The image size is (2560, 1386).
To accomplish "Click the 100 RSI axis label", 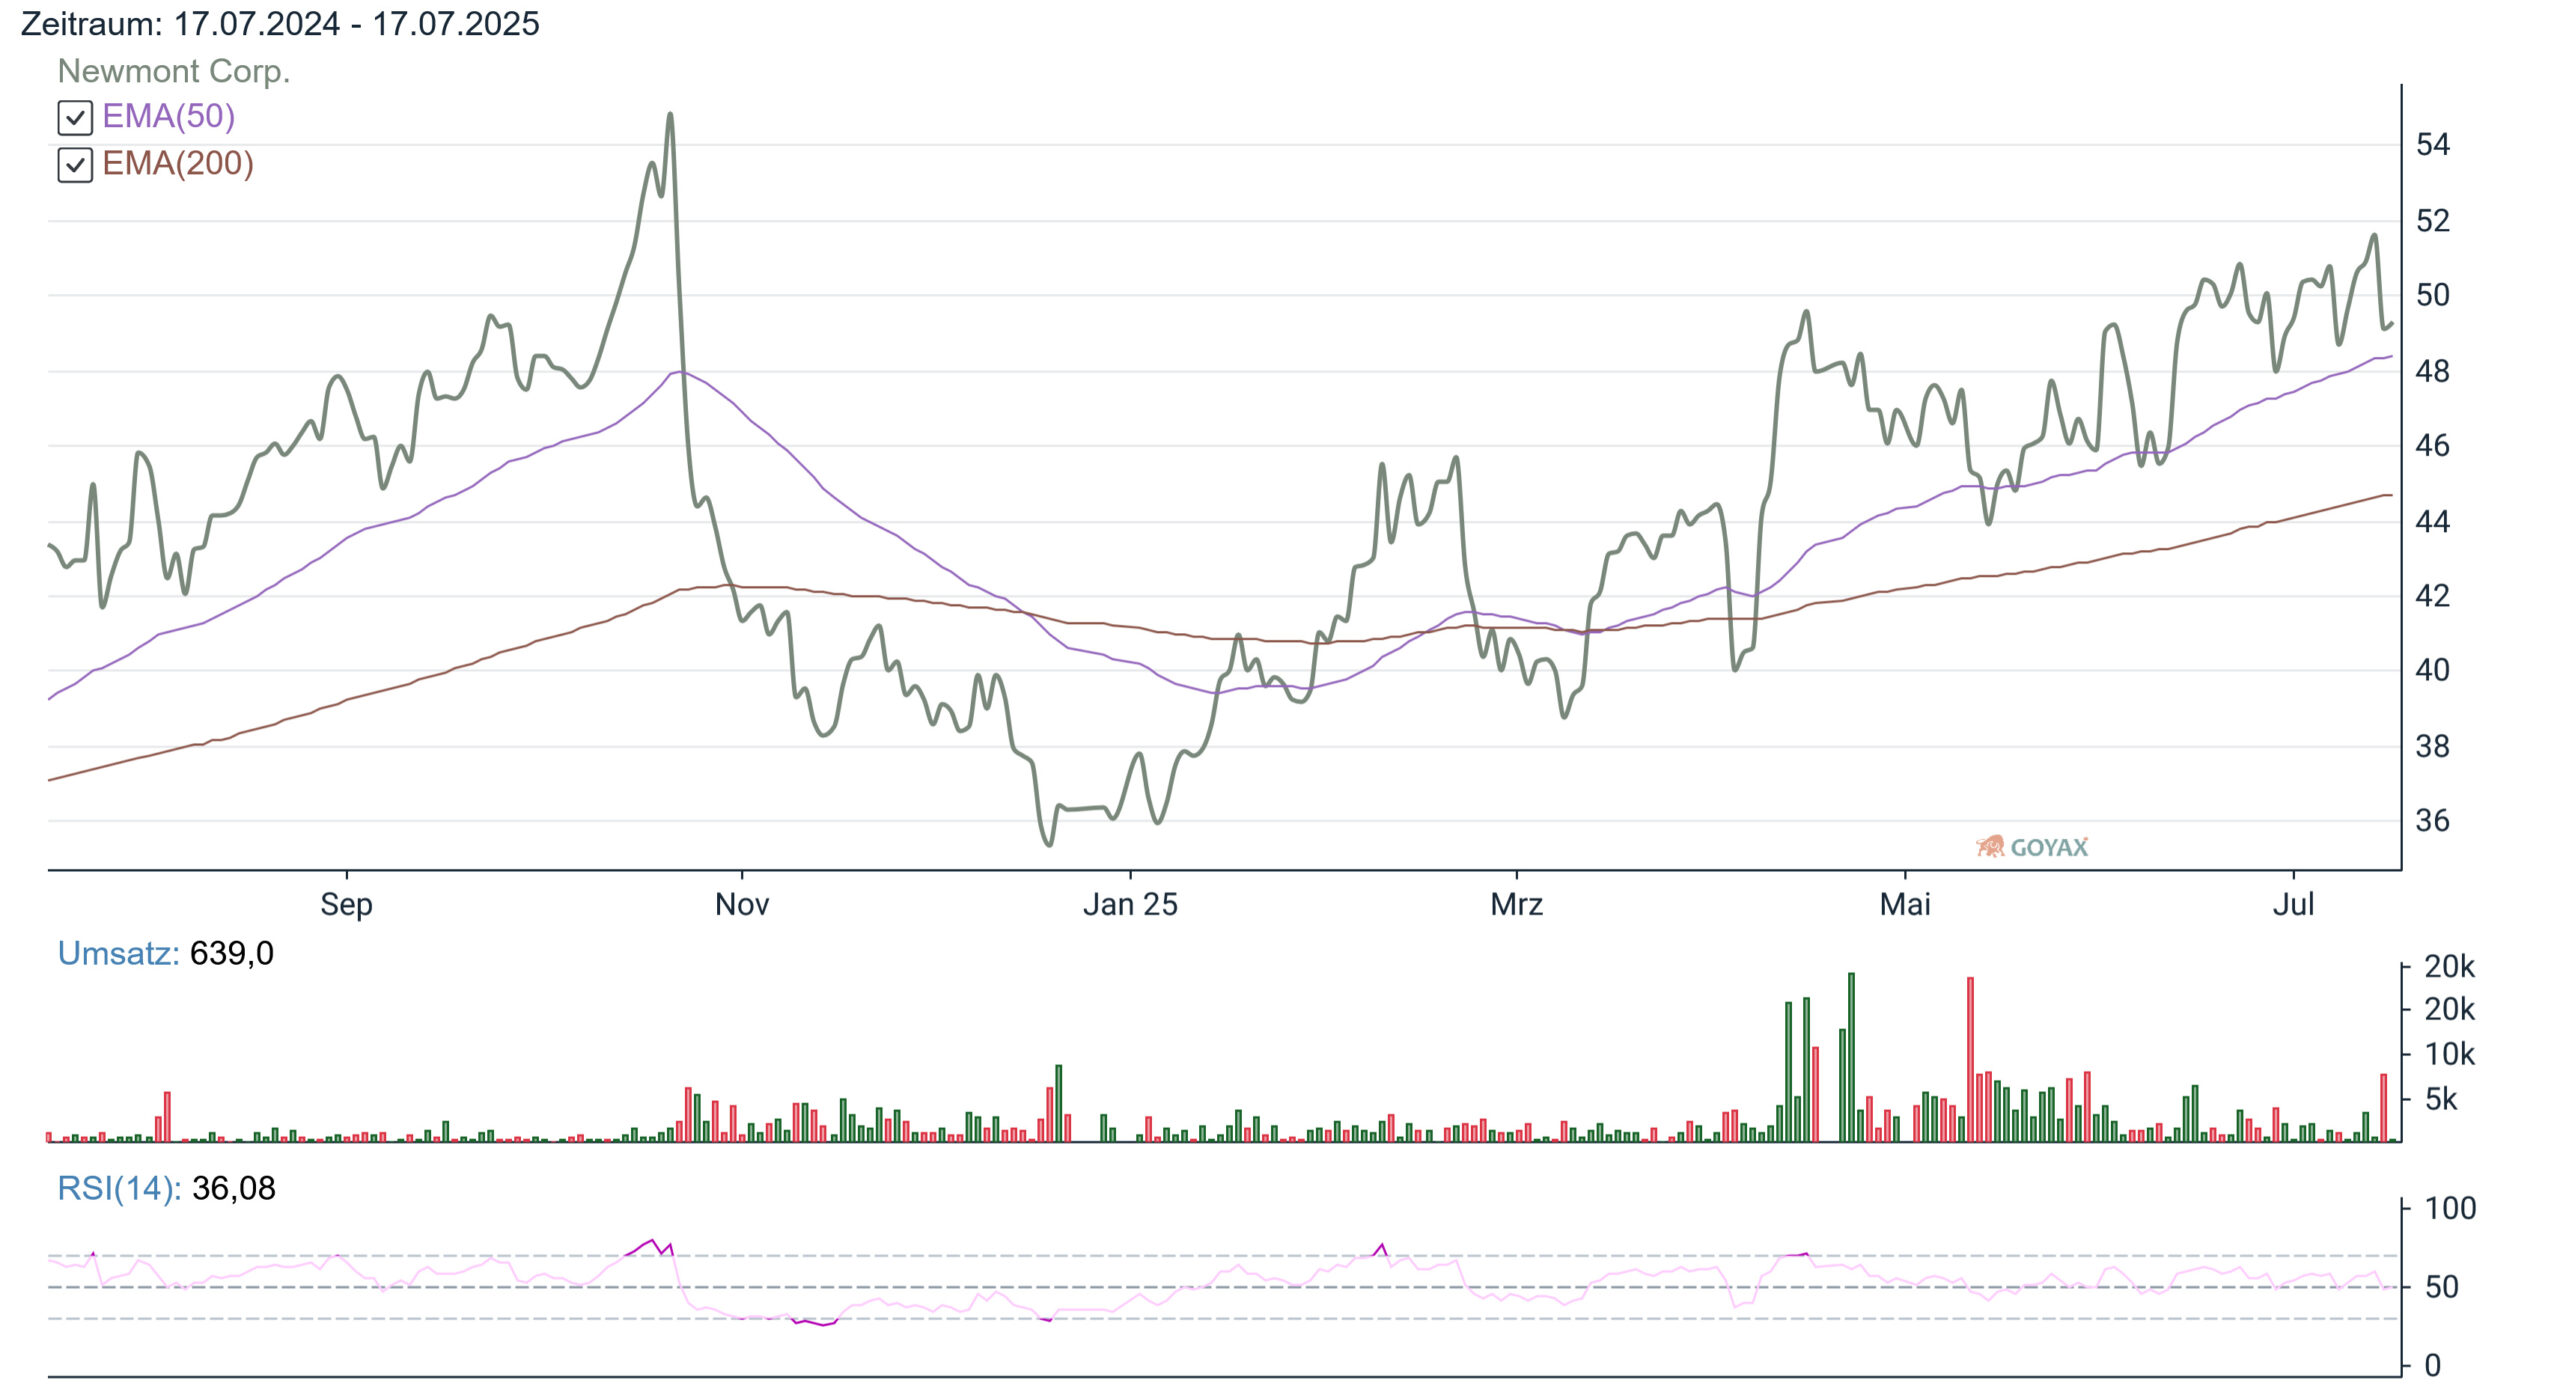I will pos(2450,1208).
